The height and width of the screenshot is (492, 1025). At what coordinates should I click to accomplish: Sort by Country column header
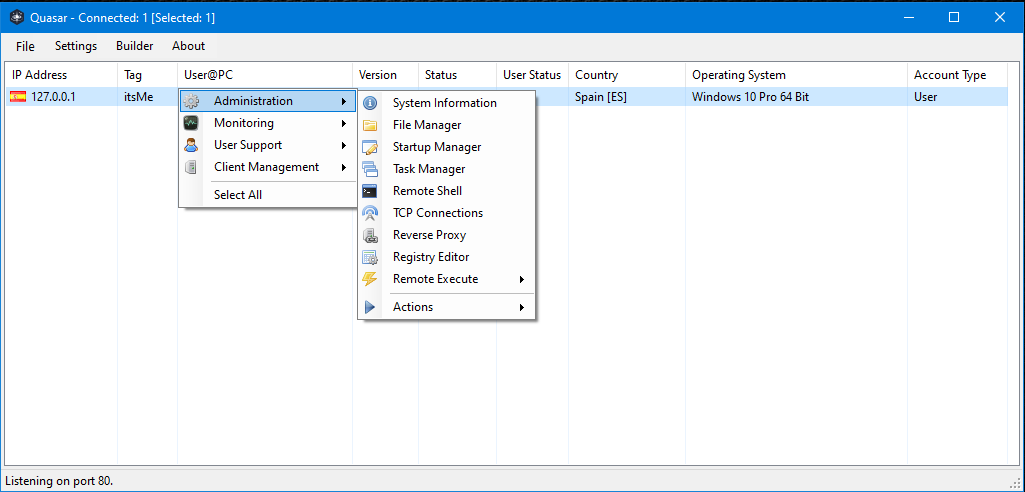pyautogui.click(x=627, y=75)
